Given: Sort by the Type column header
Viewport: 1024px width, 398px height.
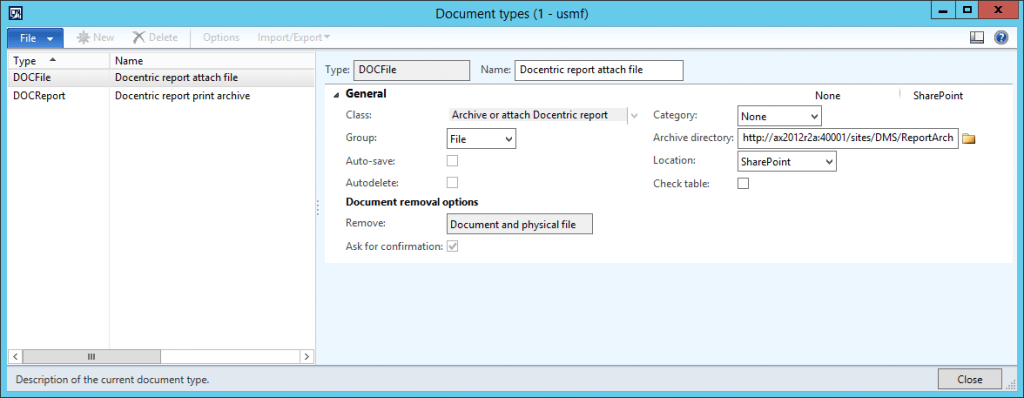Looking at the screenshot, I should click(59, 61).
